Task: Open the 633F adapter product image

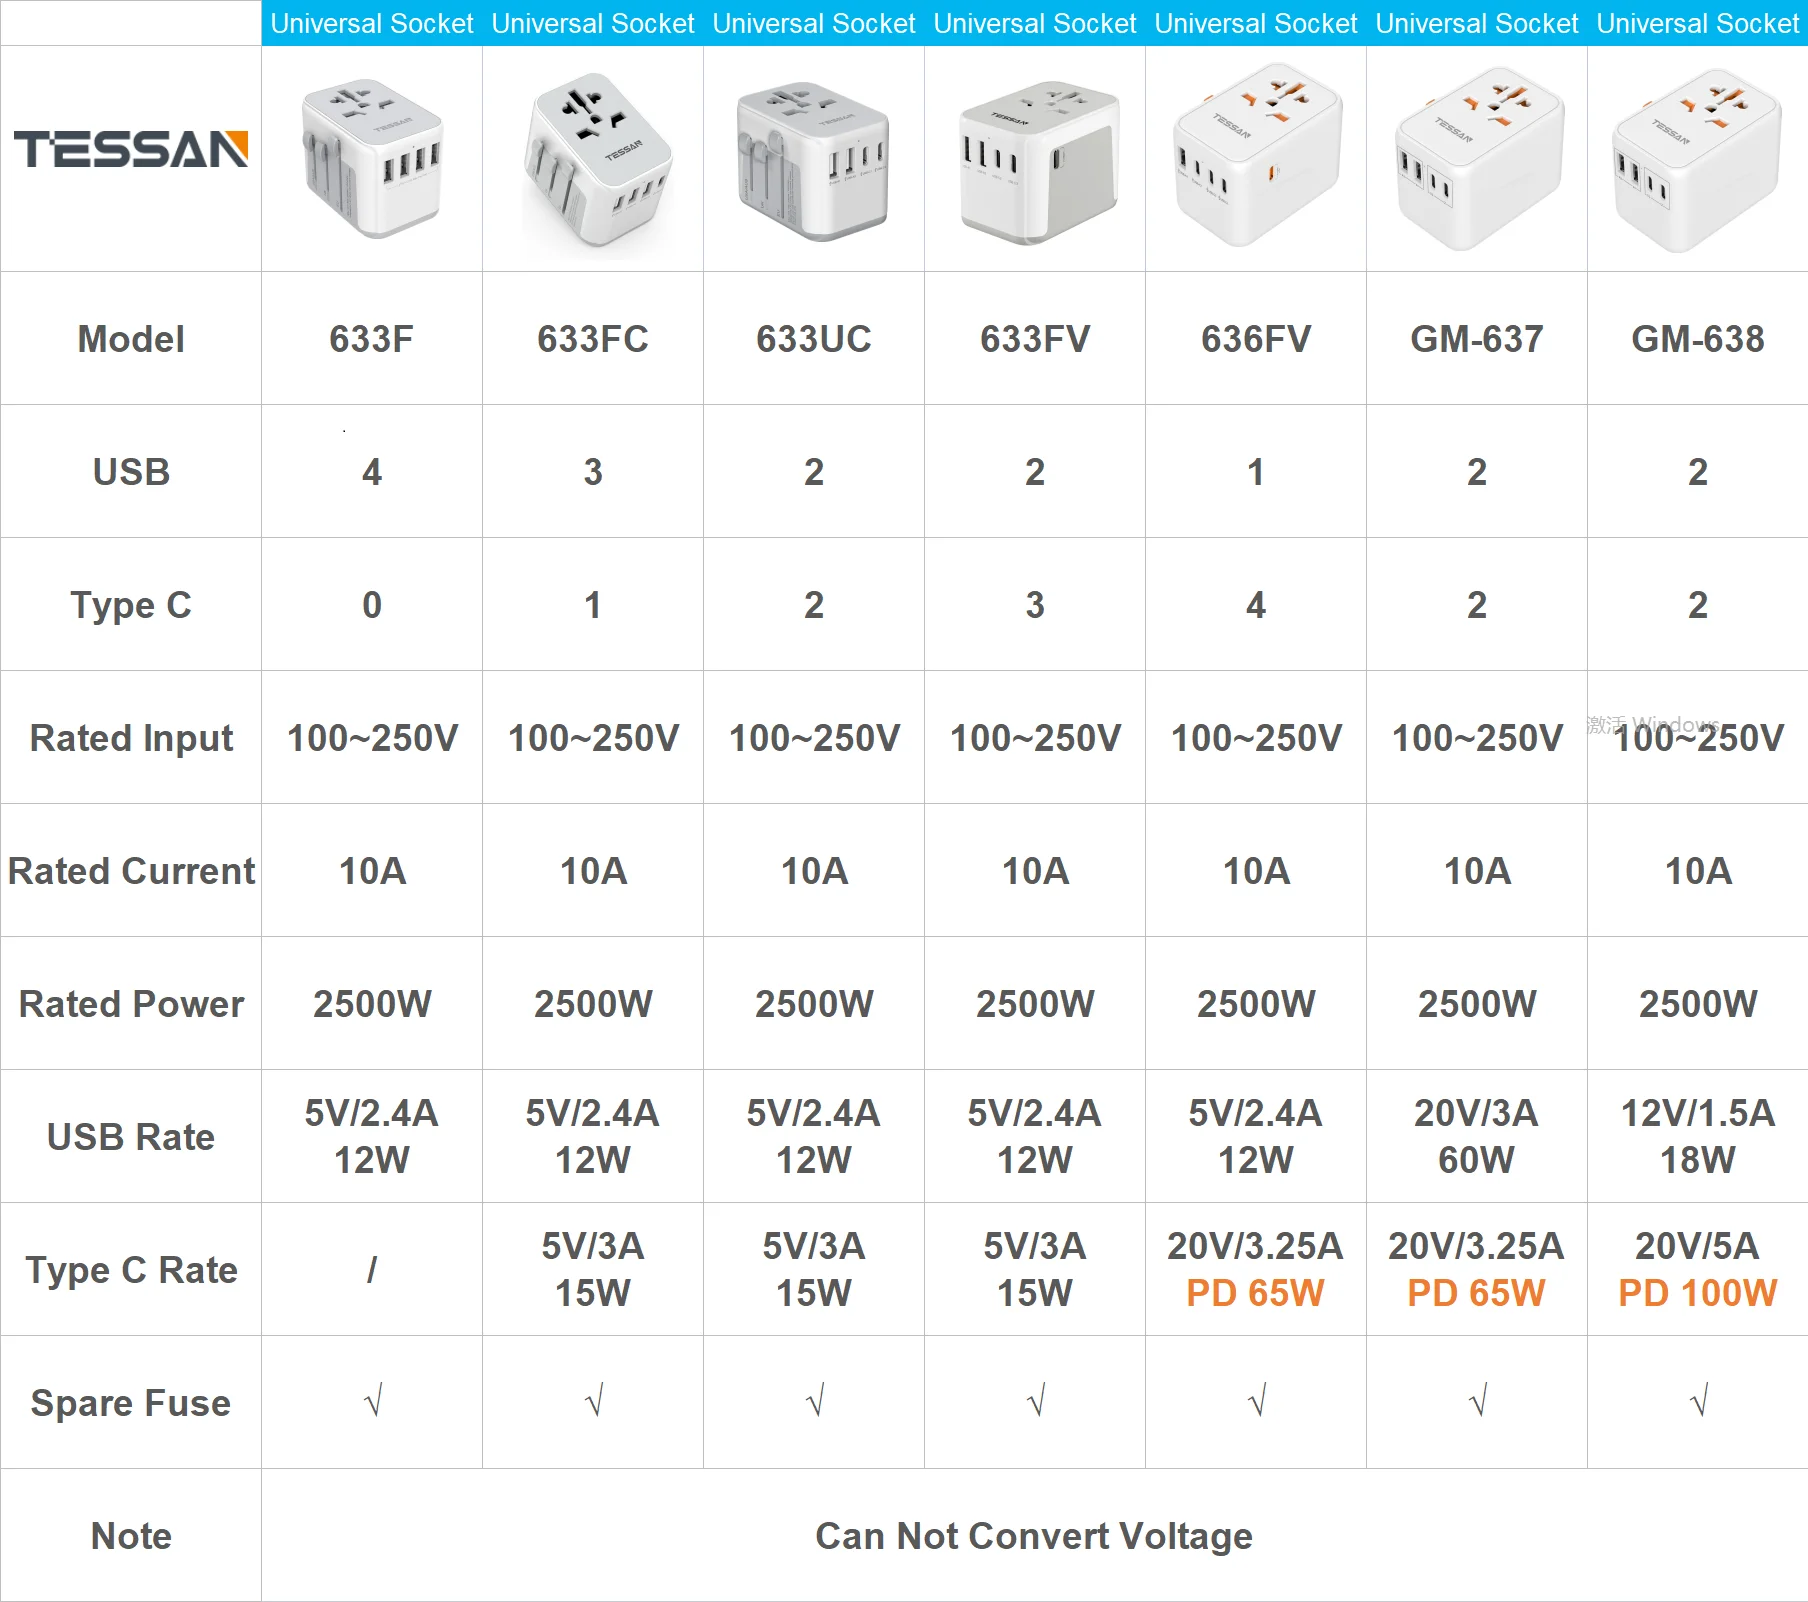Action: point(372,158)
